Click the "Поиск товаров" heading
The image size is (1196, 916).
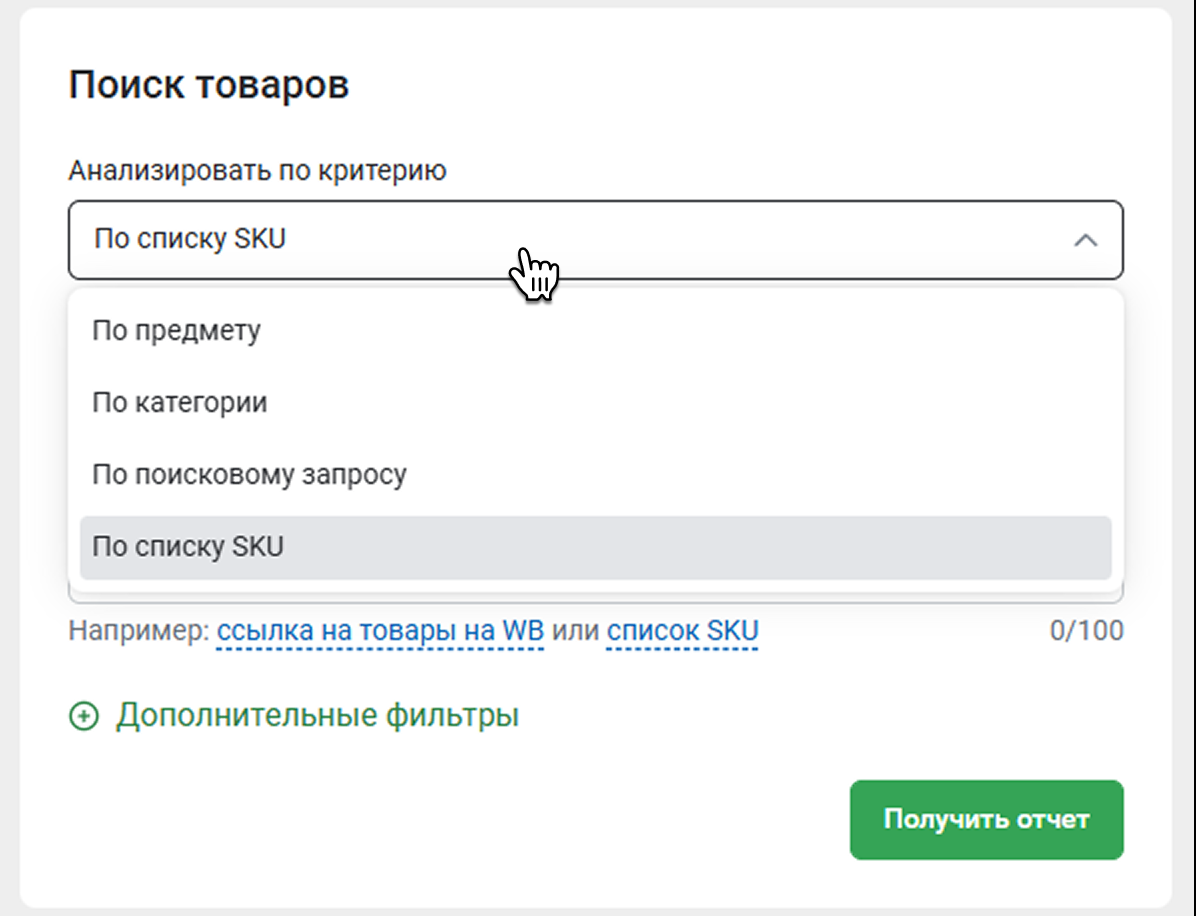click(x=209, y=85)
